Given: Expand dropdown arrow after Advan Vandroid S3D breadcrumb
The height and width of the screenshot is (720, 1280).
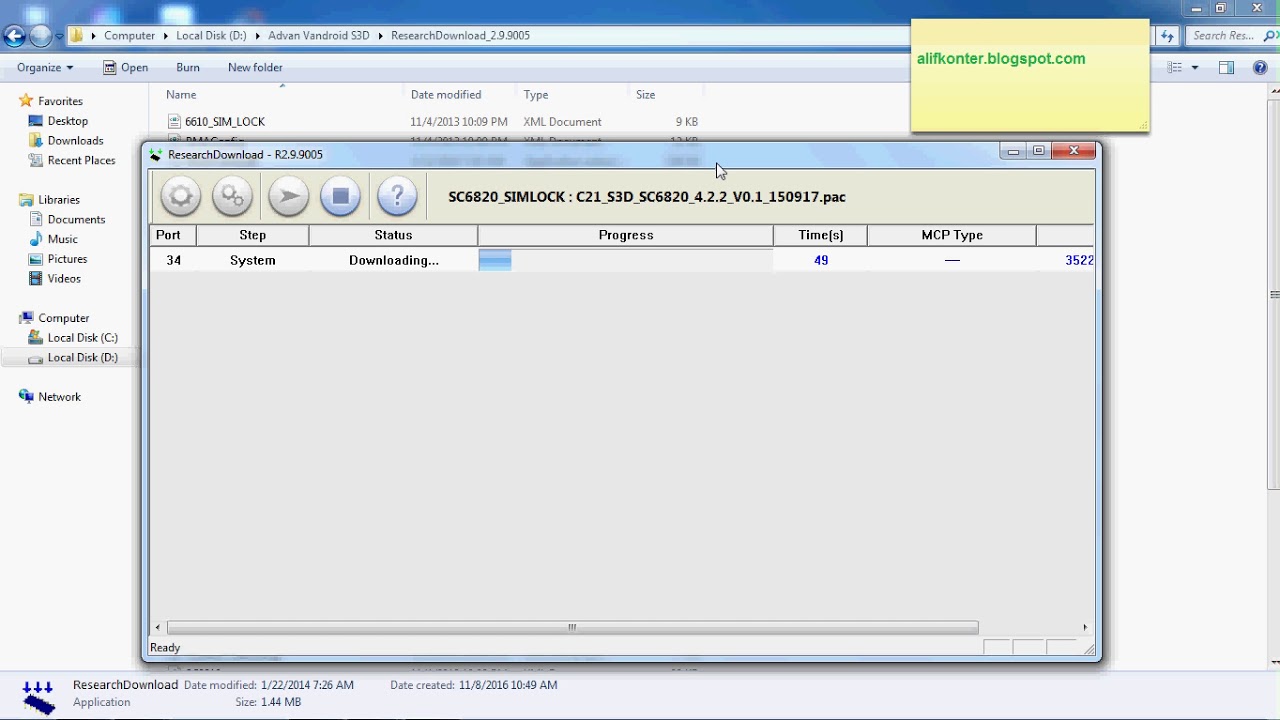Looking at the screenshot, I should point(380,36).
